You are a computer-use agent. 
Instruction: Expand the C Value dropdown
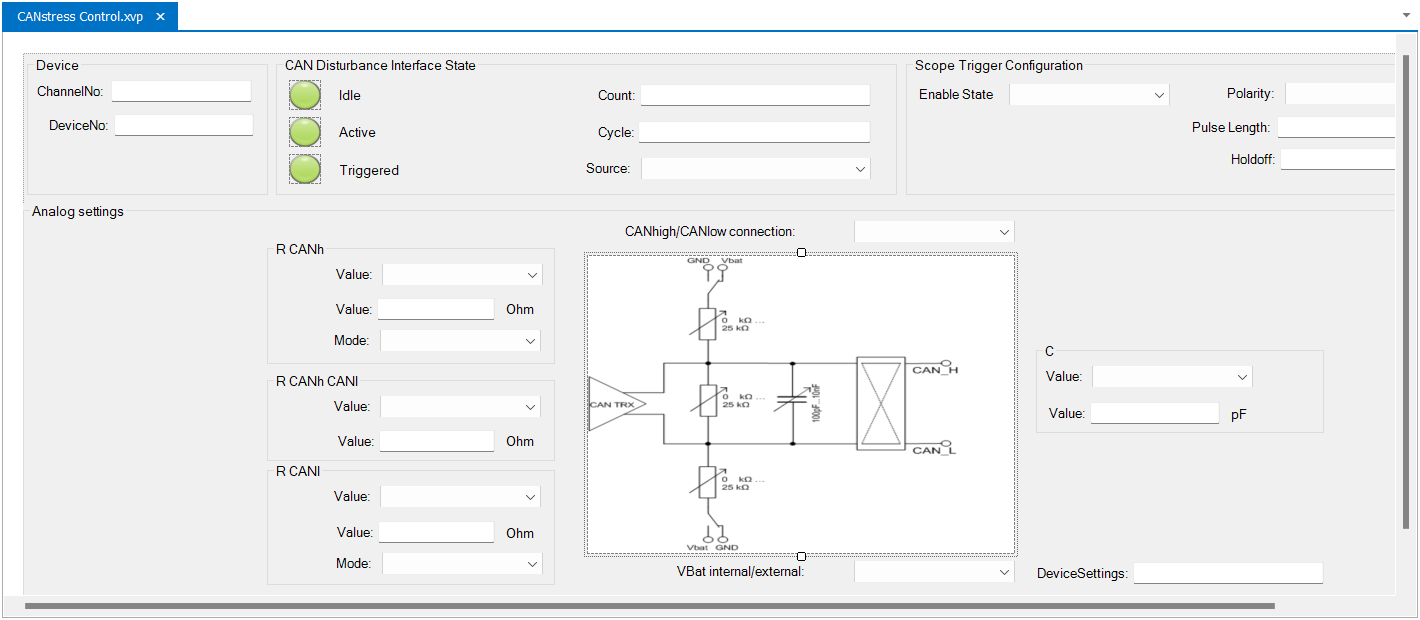coord(1172,377)
